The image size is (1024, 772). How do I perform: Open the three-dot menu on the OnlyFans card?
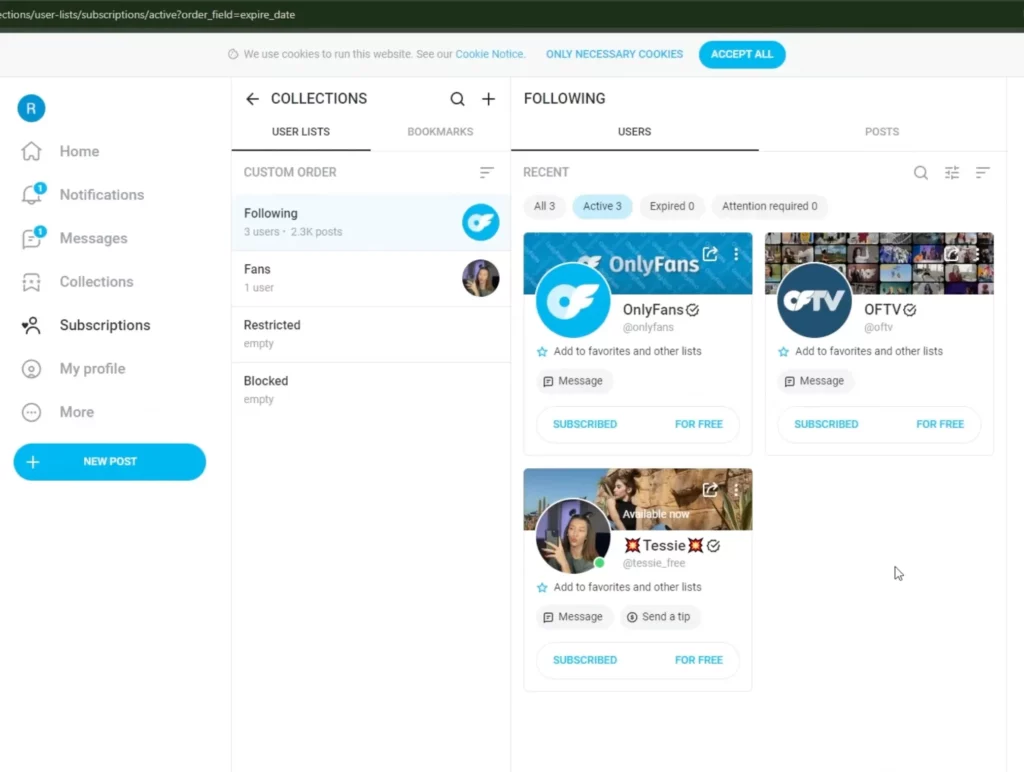point(736,255)
